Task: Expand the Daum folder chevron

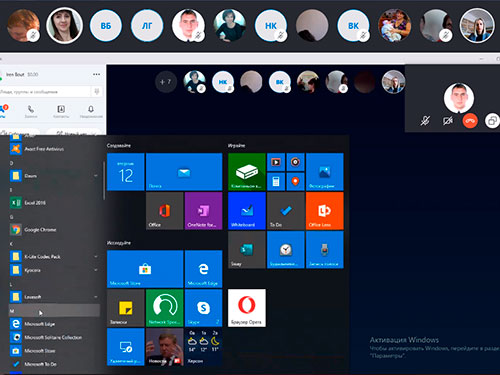Action: click(96, 175)
